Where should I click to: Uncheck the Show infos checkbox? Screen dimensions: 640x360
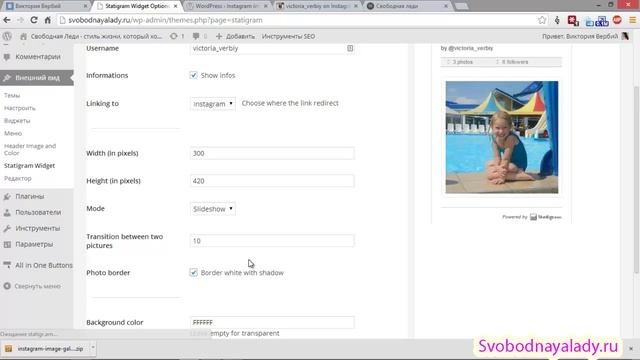193,75
